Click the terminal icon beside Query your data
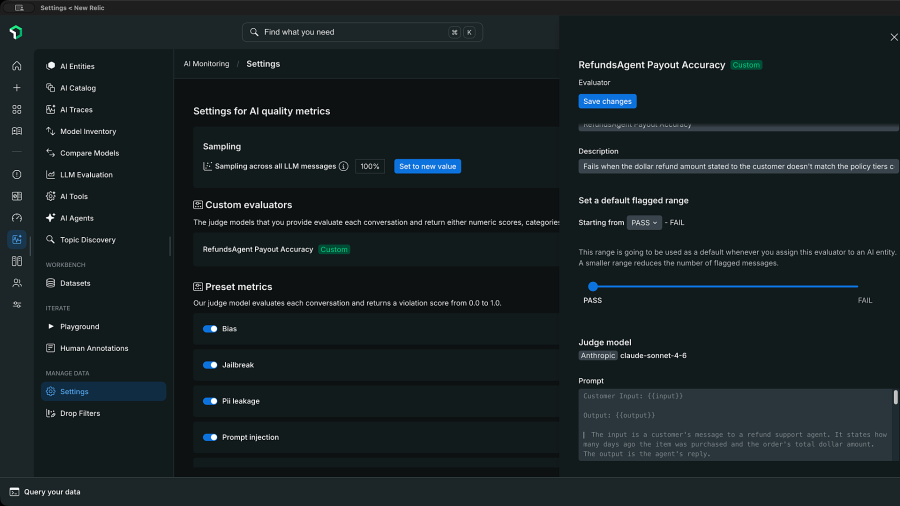The image size is (900, 506). pyautogui.click(x=14, y=492)
